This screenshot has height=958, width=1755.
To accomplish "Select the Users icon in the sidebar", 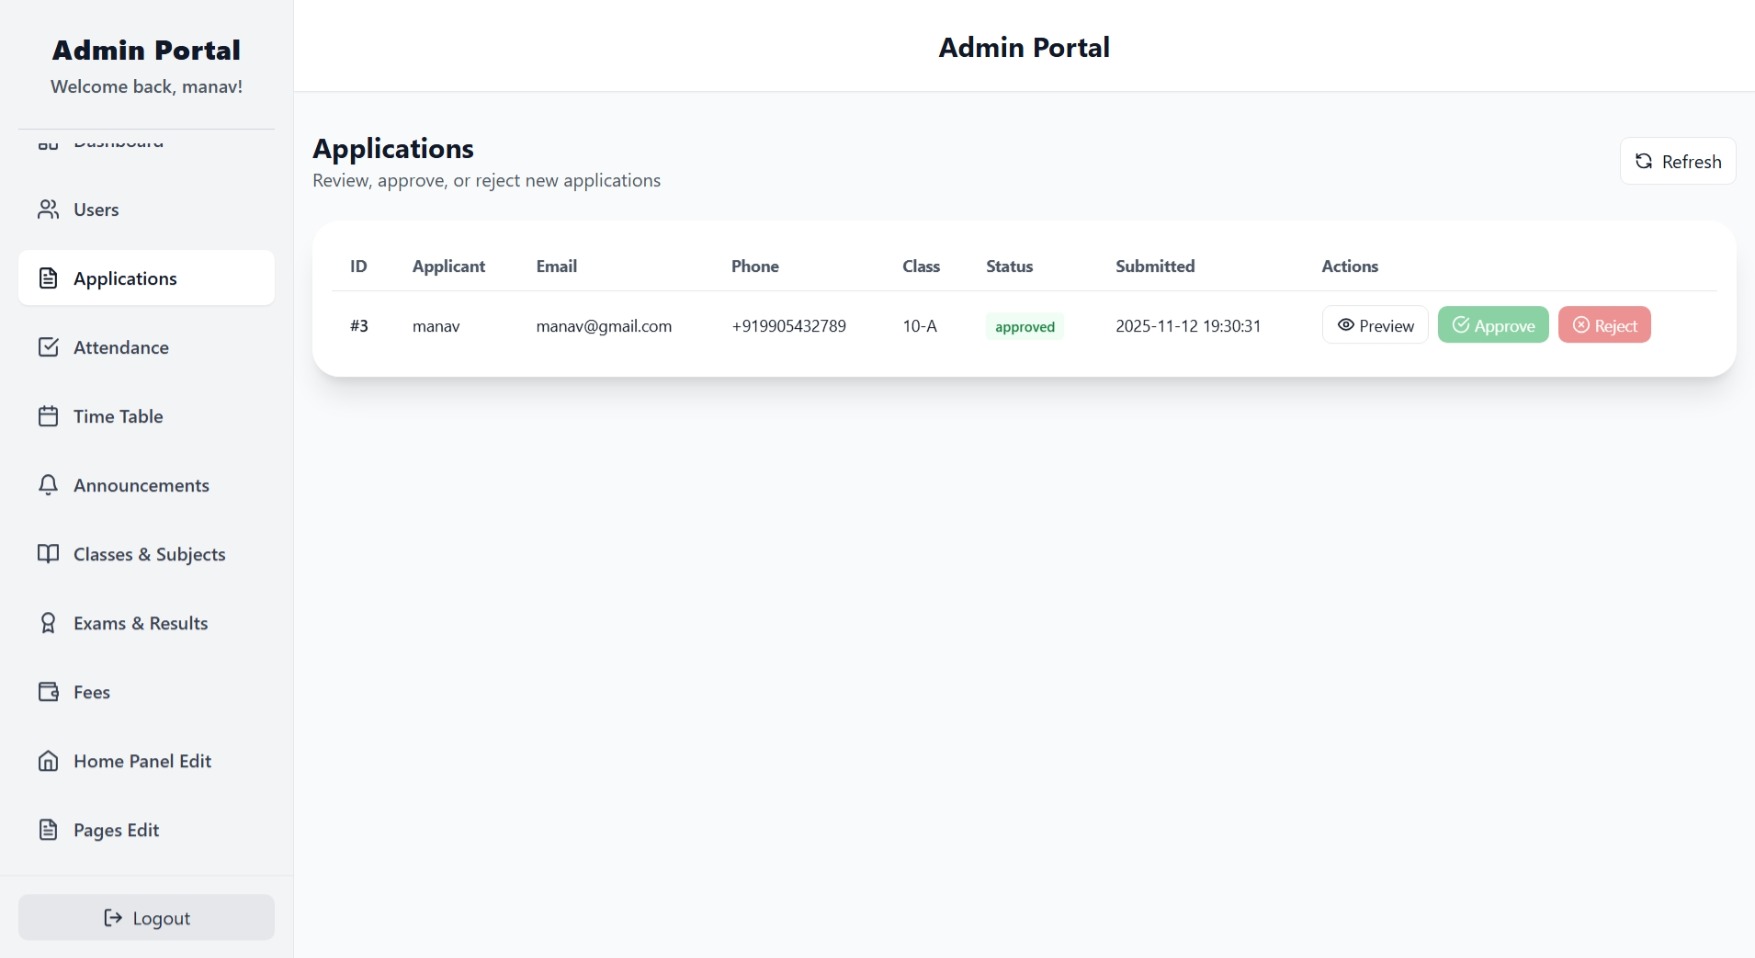I will [47, 210].
